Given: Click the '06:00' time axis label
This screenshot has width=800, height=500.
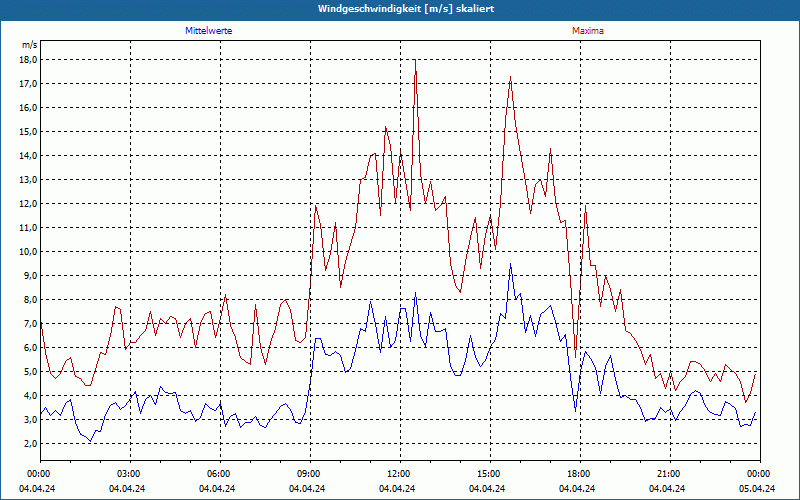Looking at the screenshot, I should [220, 474].
